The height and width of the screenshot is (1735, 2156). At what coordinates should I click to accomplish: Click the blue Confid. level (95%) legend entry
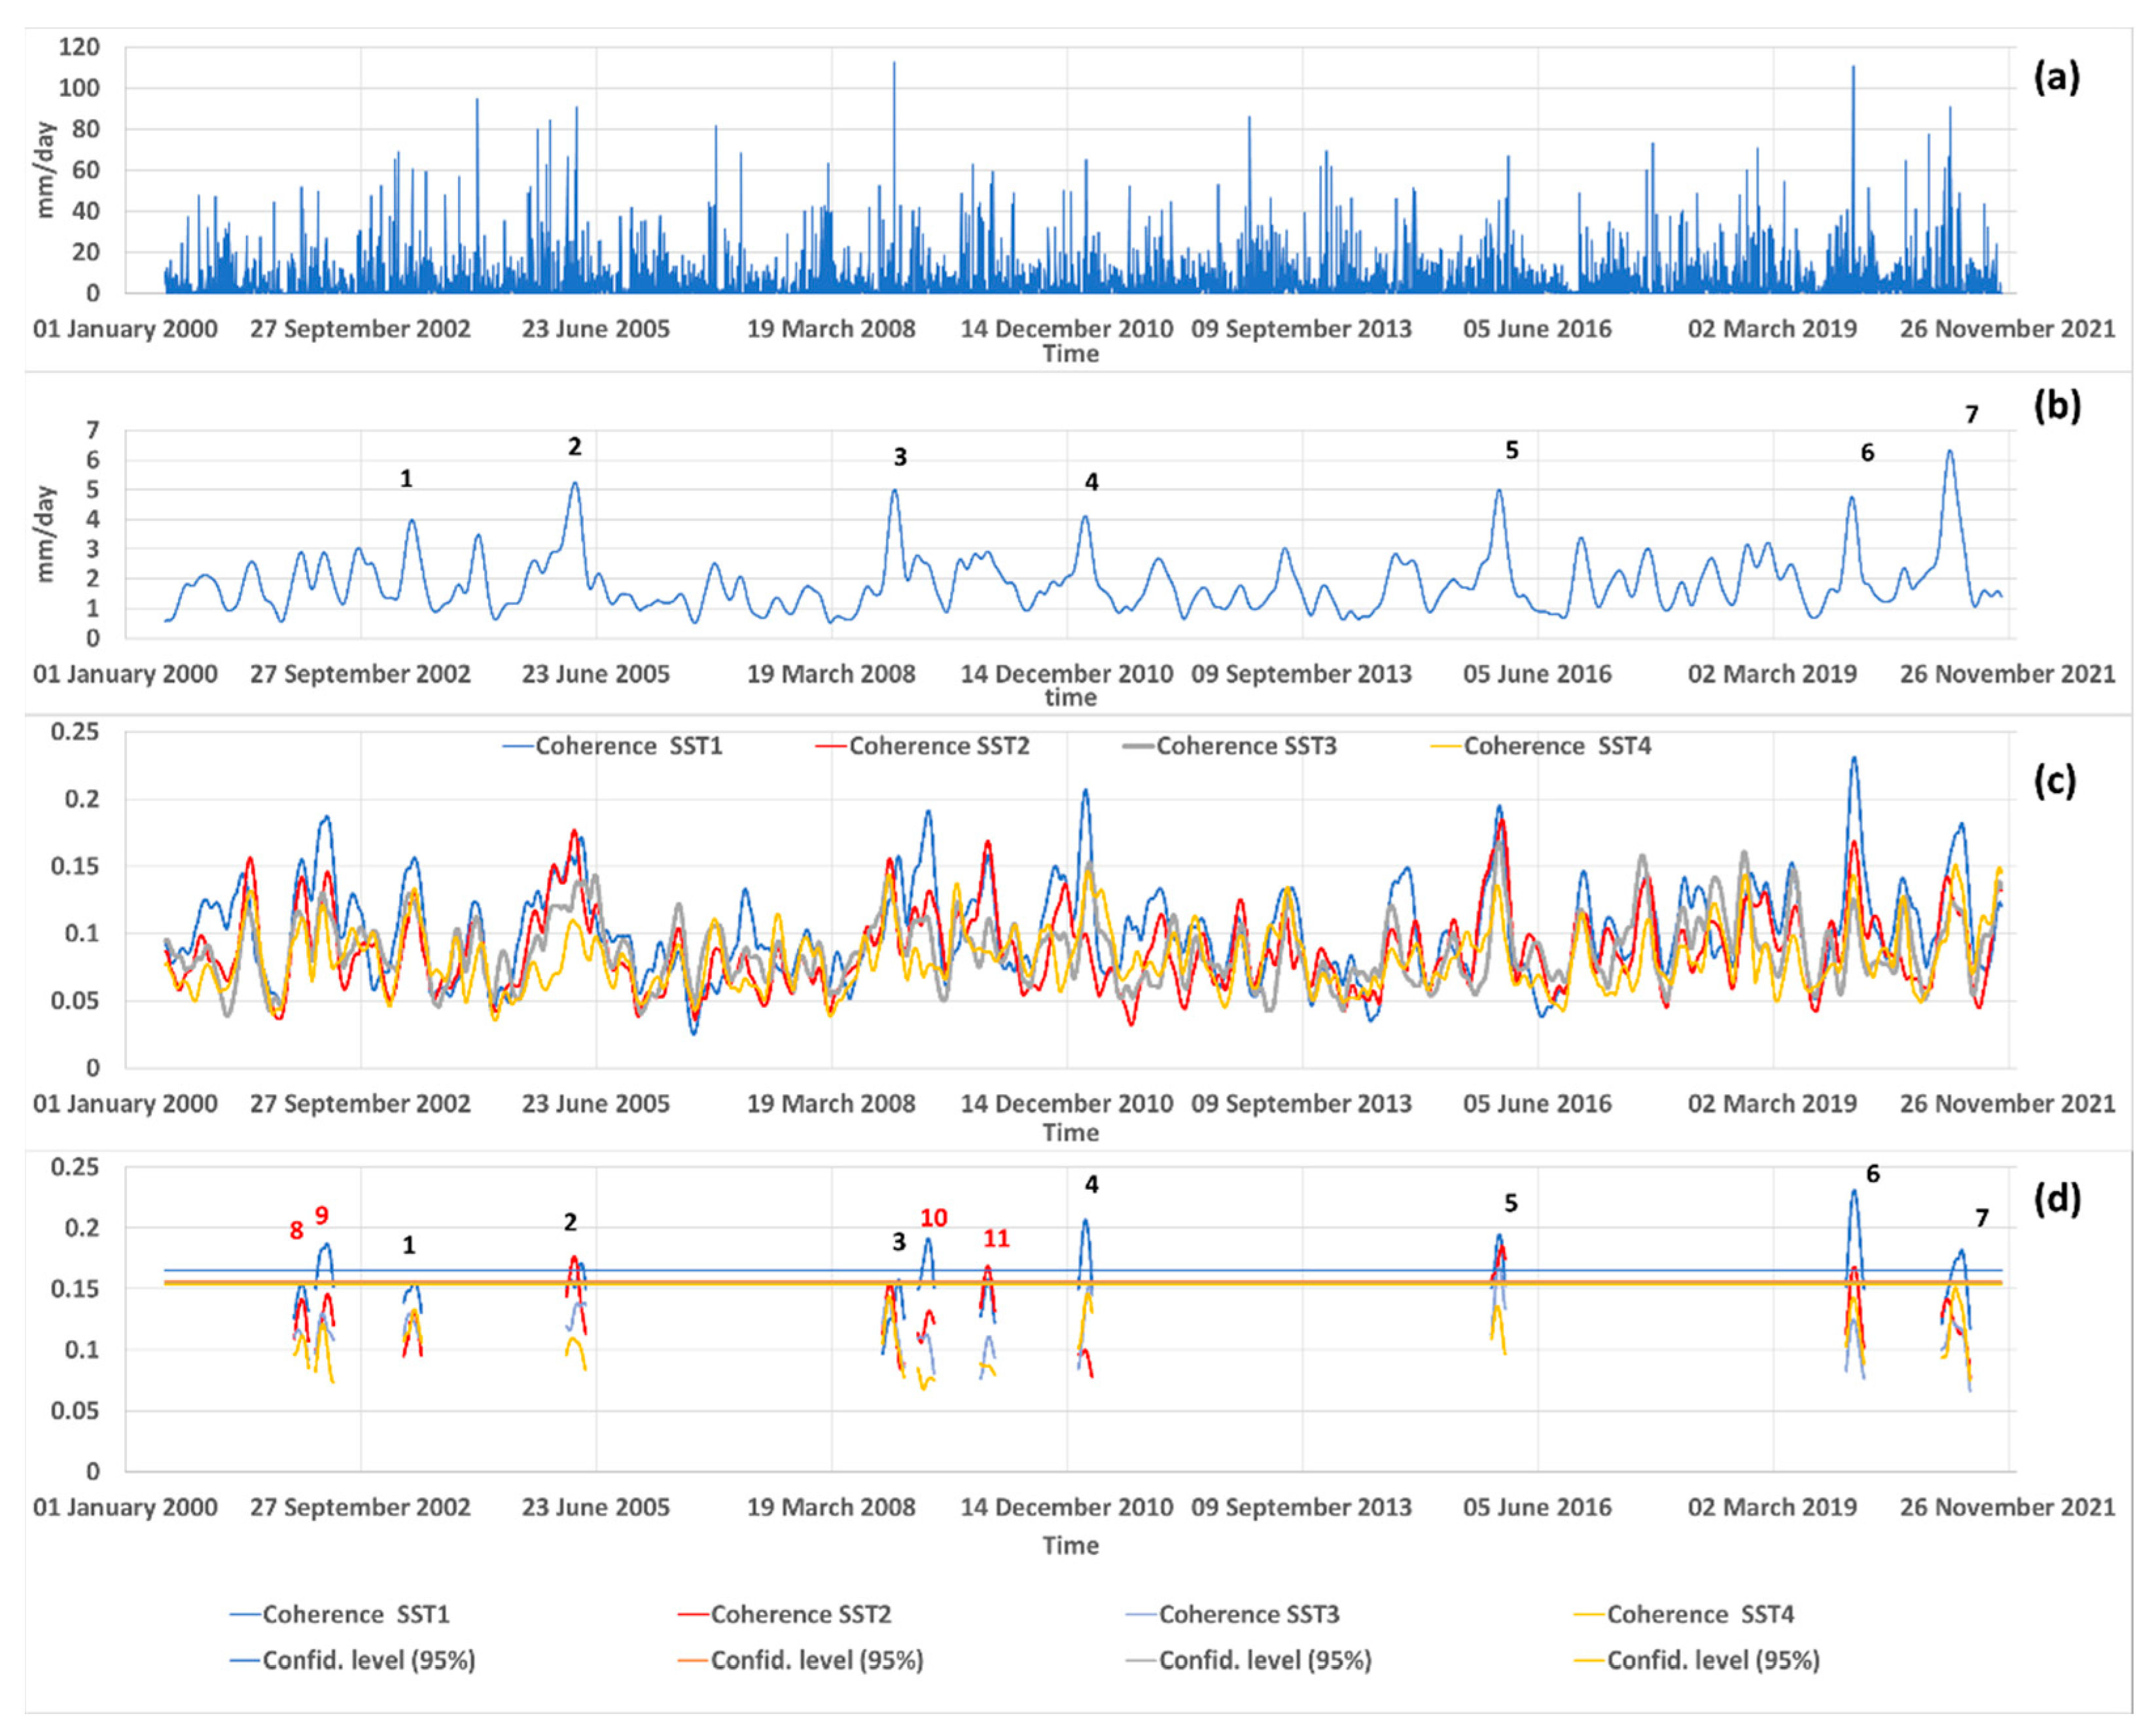point(368,1660)
